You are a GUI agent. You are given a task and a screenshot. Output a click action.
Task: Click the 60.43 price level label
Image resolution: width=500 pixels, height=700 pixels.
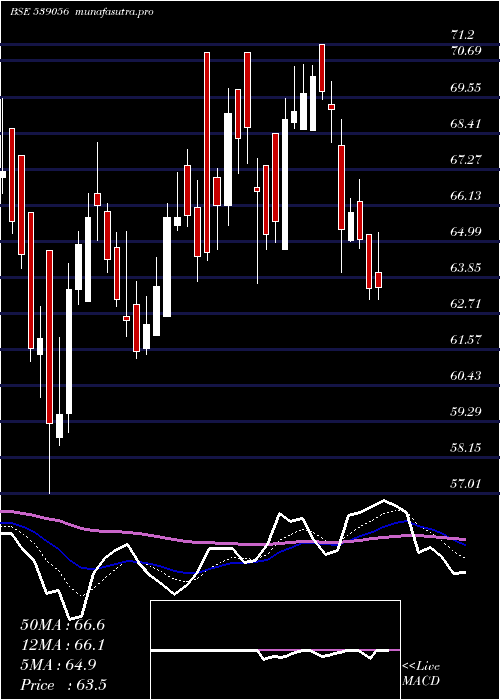tap(466, 376)
